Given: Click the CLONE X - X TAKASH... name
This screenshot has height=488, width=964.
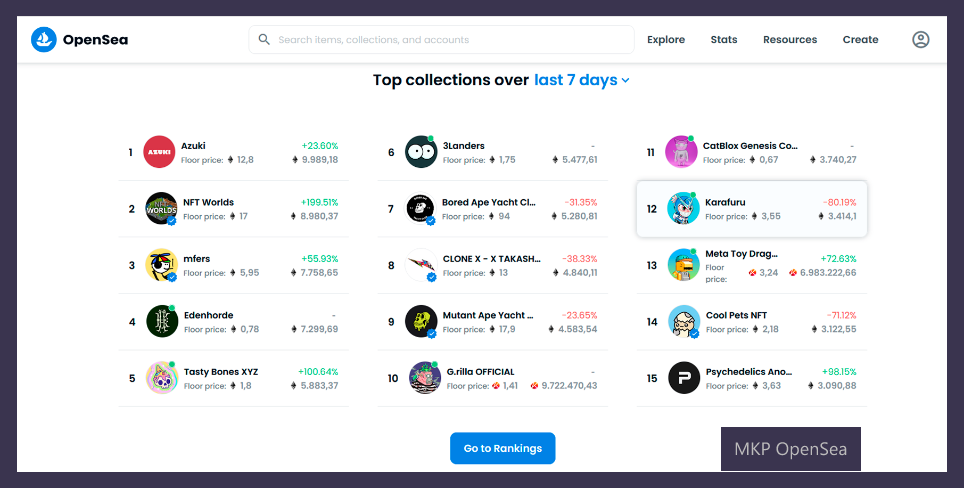Looking at the screenshot, I should [x=492, y=259].
